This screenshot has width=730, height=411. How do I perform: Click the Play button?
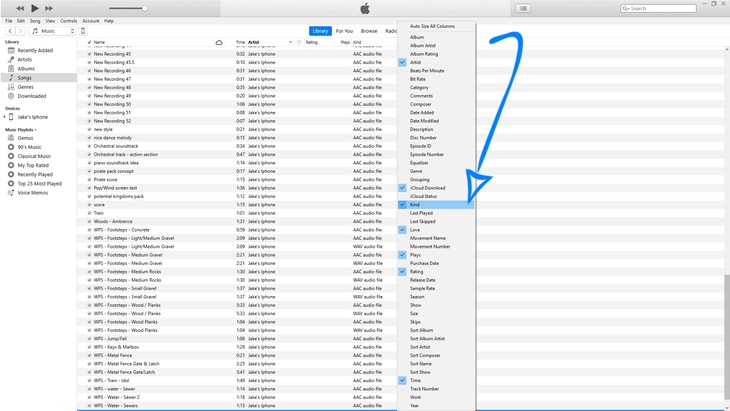coord(35,8)
